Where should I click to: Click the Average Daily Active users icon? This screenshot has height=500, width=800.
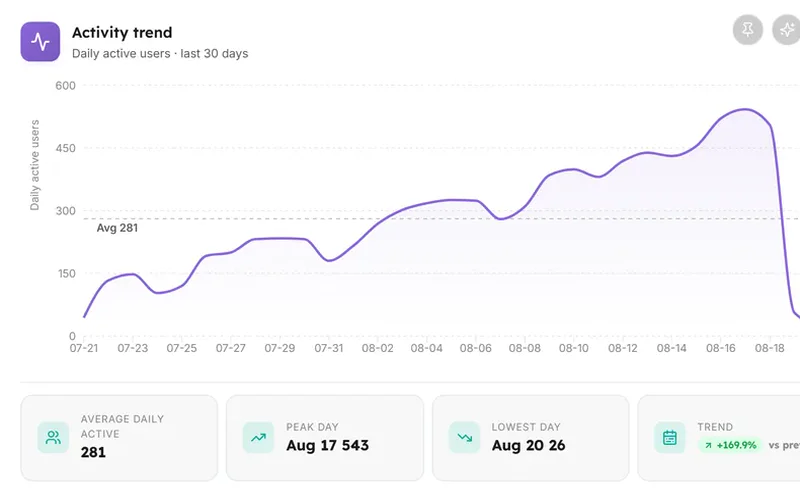click(53, 437)
